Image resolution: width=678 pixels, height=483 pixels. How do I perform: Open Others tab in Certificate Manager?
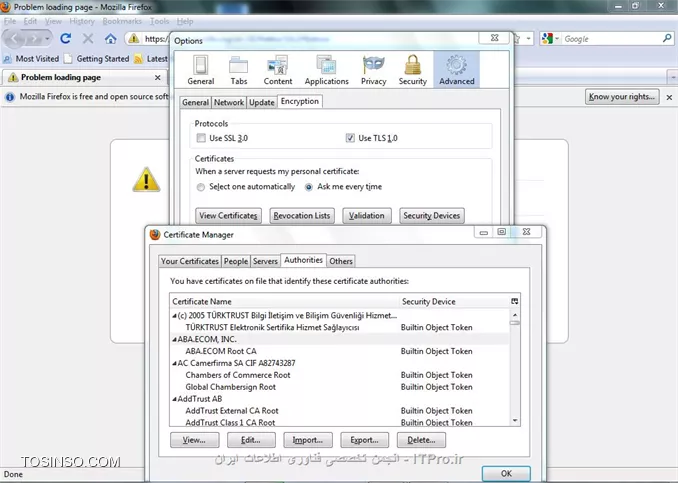coord(341,261)
